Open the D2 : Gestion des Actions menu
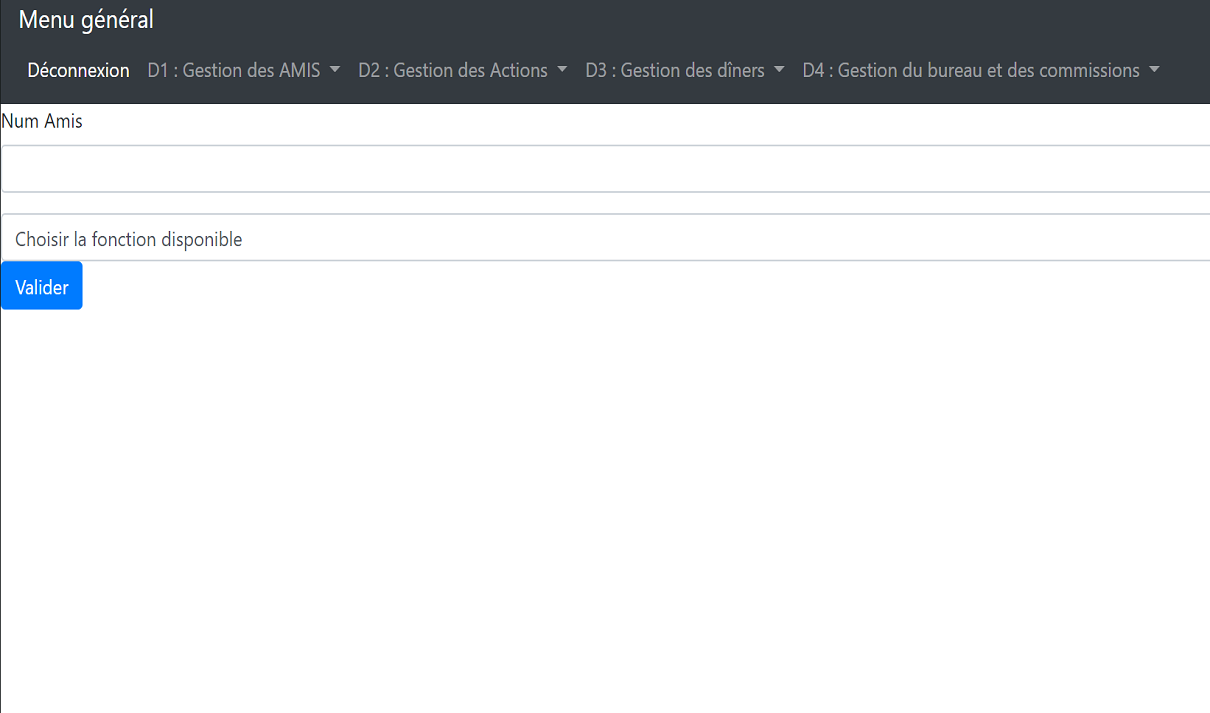 (453, 71)
